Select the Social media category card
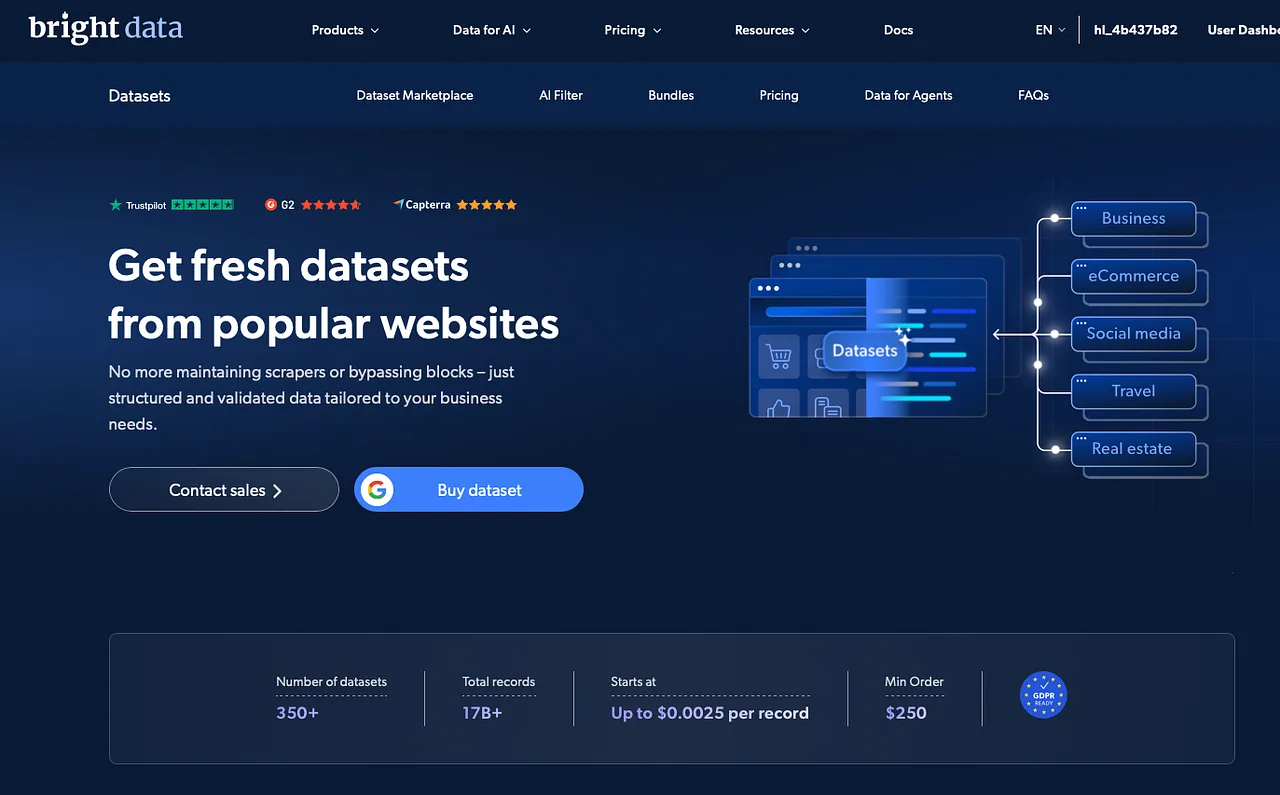 tap(1133, 334)
